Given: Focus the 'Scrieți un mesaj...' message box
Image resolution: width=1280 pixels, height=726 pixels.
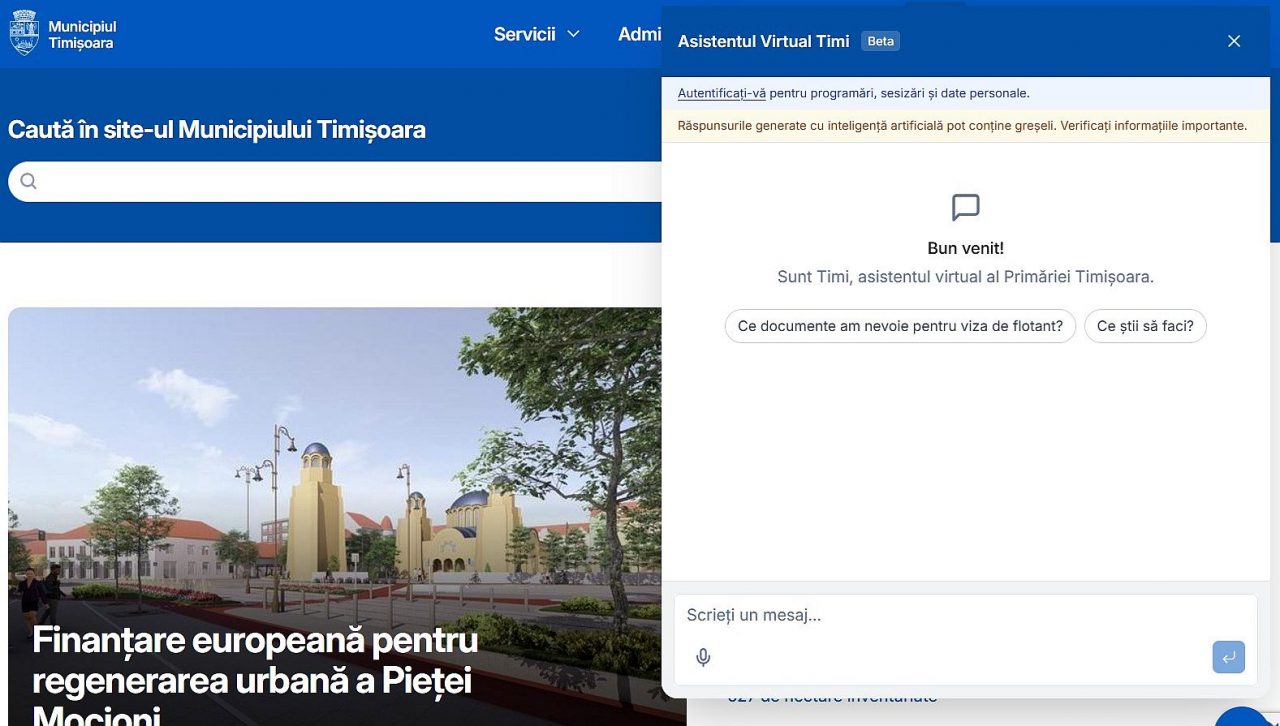Looking at the screenshot, I should pos(965,615).
